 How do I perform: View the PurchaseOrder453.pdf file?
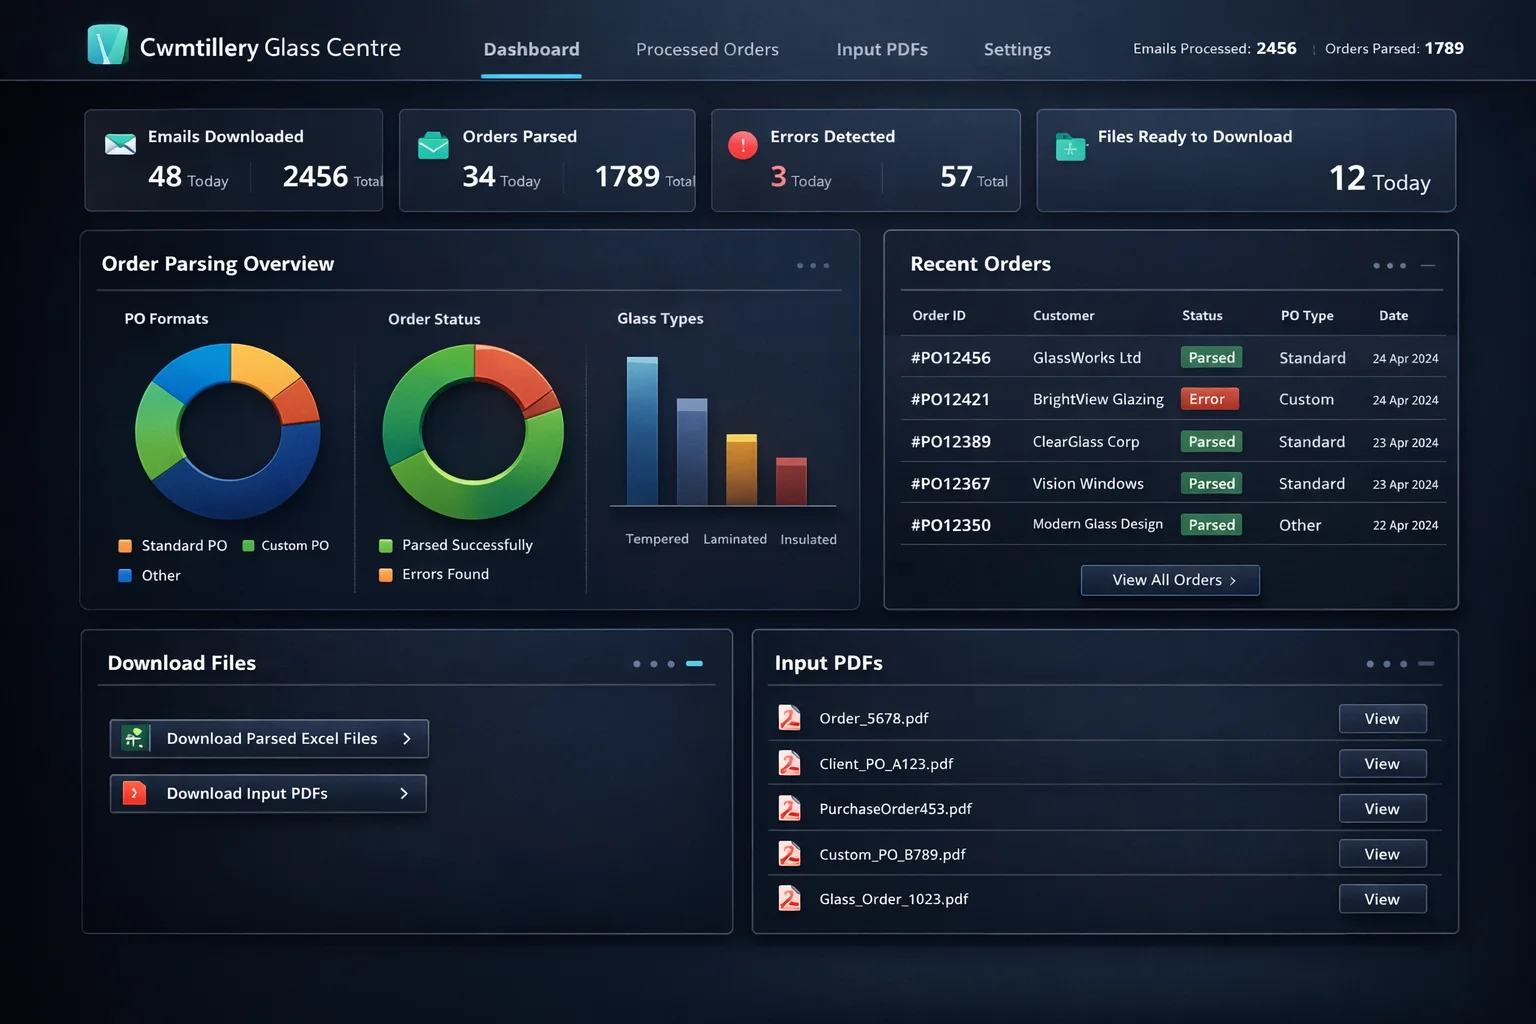pos(1382,808)
